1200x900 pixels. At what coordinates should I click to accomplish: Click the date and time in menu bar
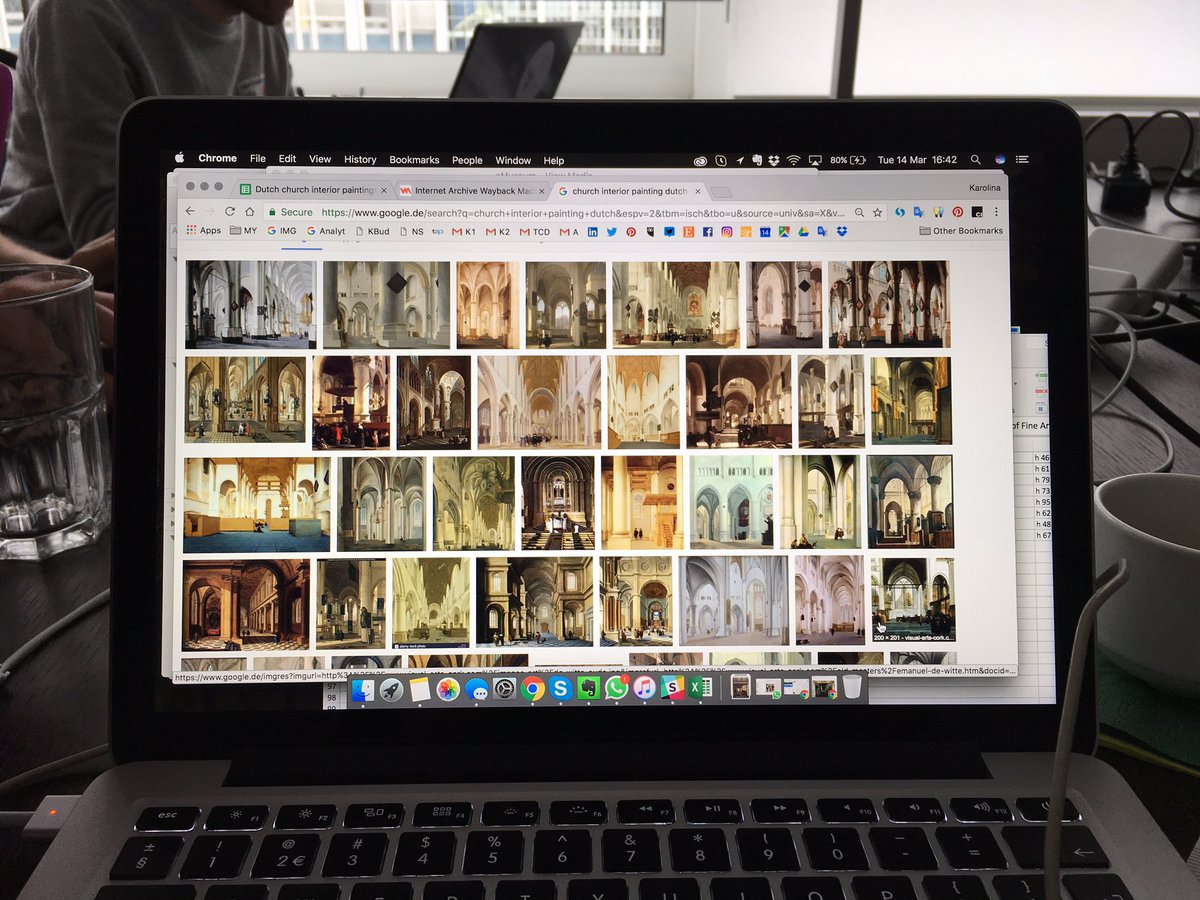(x=917, y=160)
